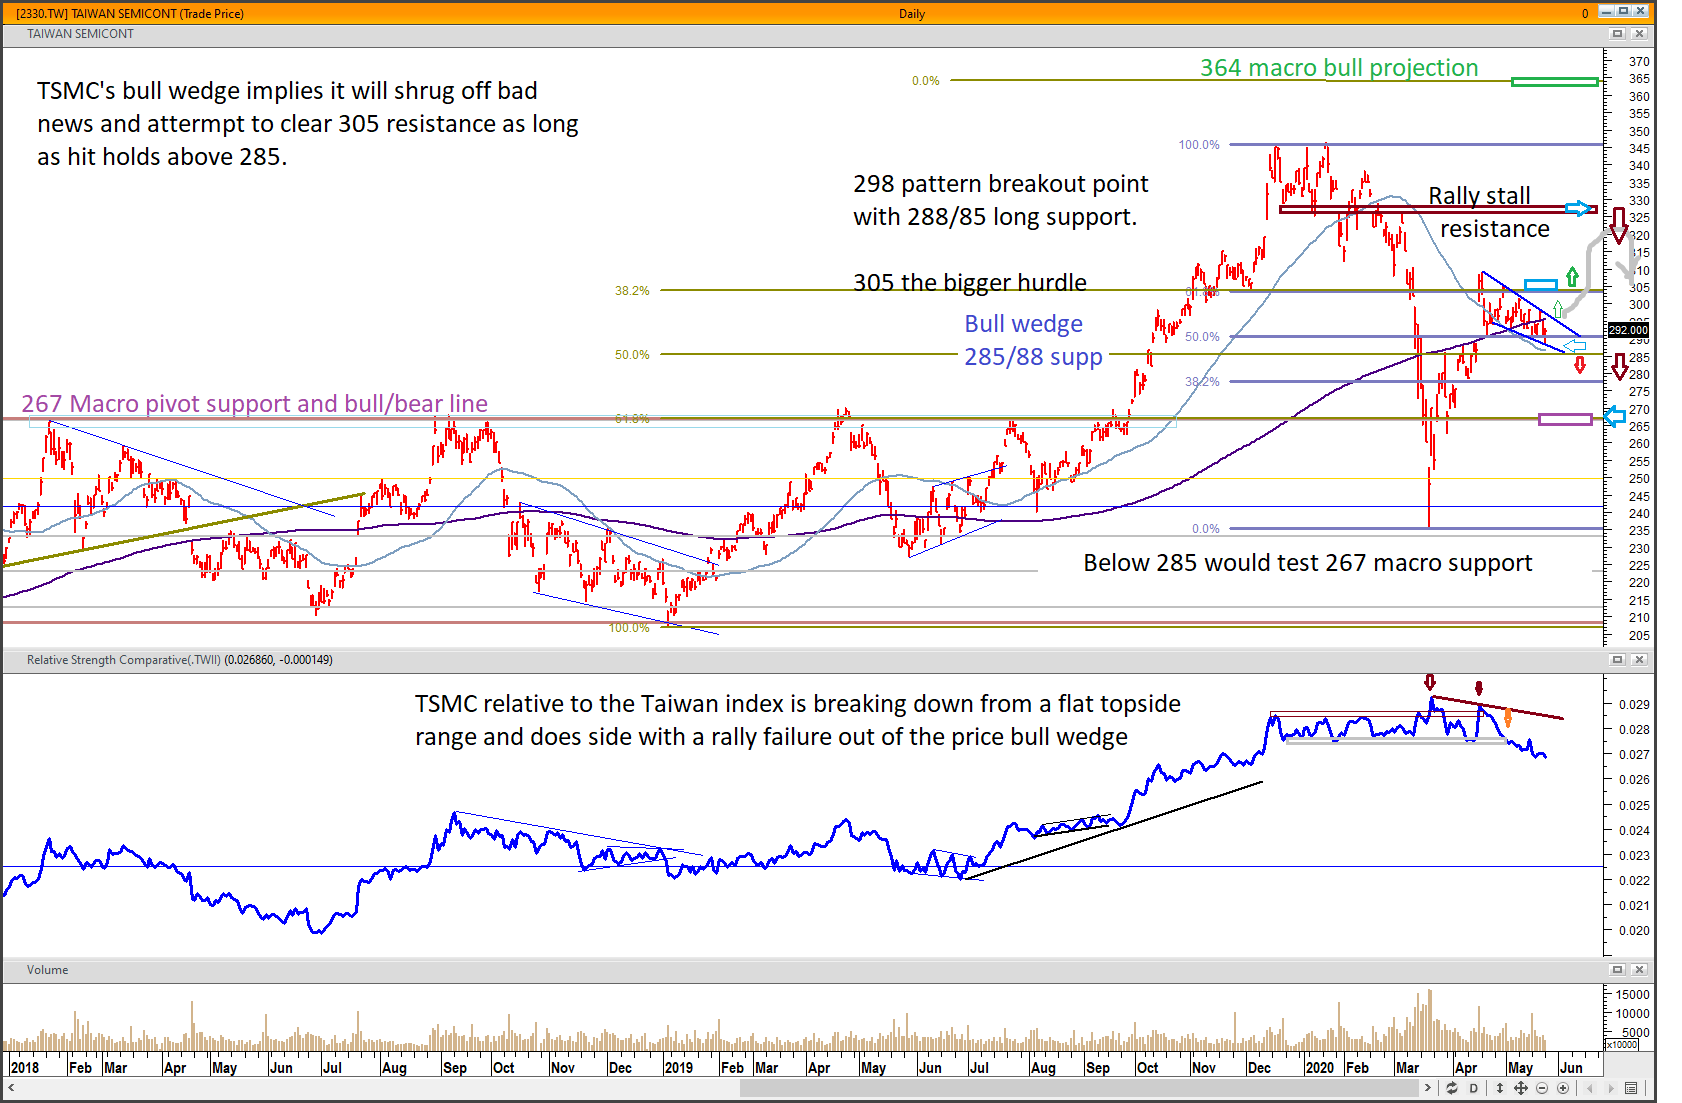Image resolution: width=1682 pixels, height=1103 pixels.
Task: Click the next page right triangle icon
Action: click(1610, 1088)
